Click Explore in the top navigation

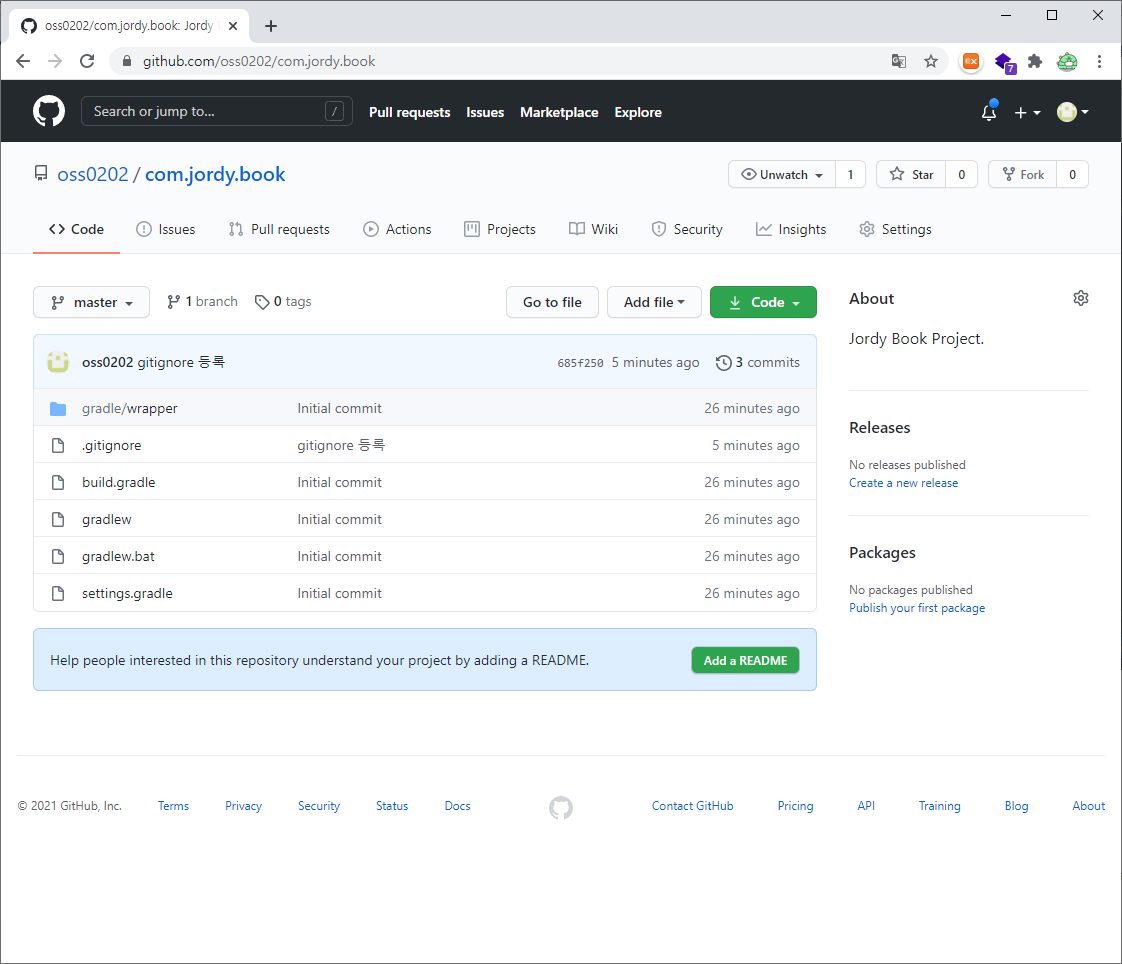click(638, 112)
